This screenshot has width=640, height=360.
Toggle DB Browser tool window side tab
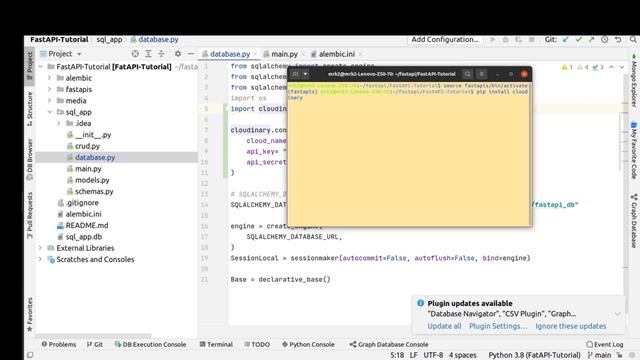click(29, 160)
